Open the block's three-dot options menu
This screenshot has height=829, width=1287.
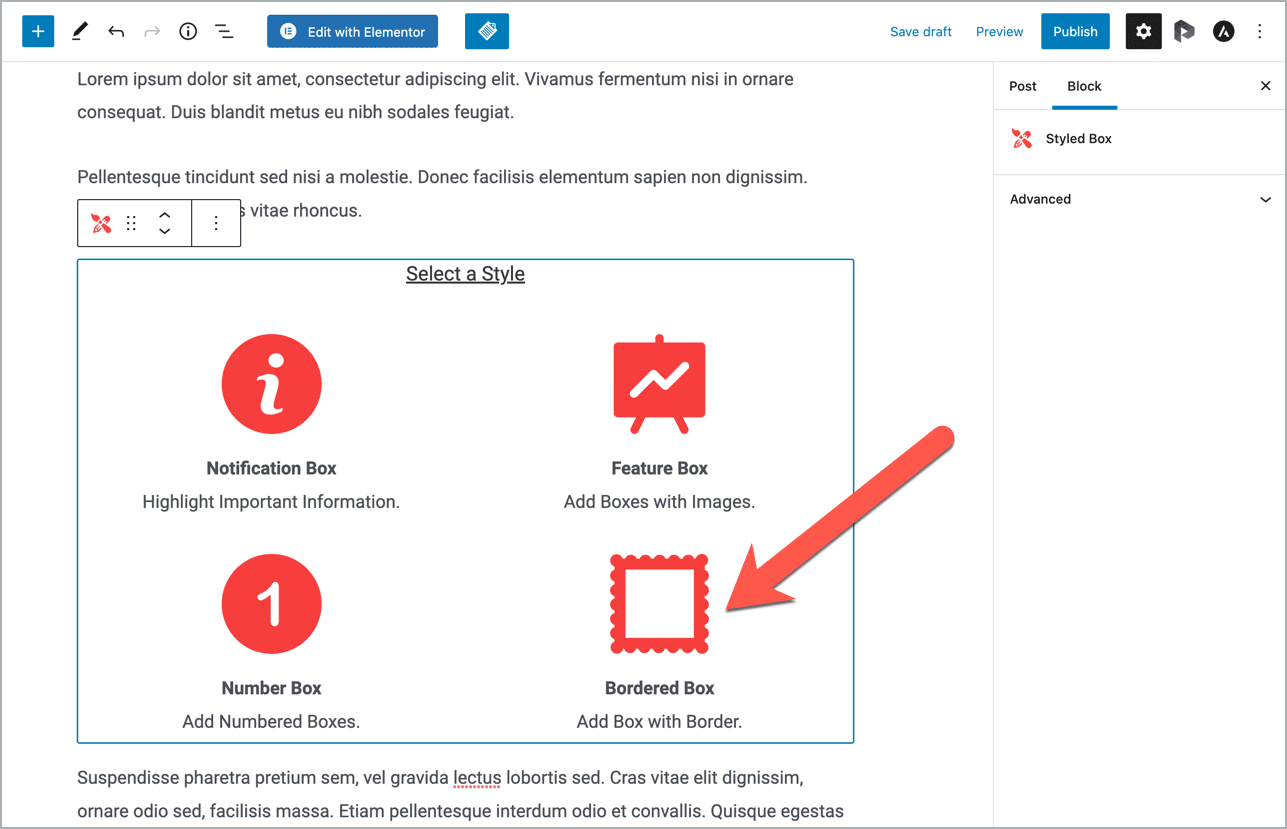click(x=216, y=223)
